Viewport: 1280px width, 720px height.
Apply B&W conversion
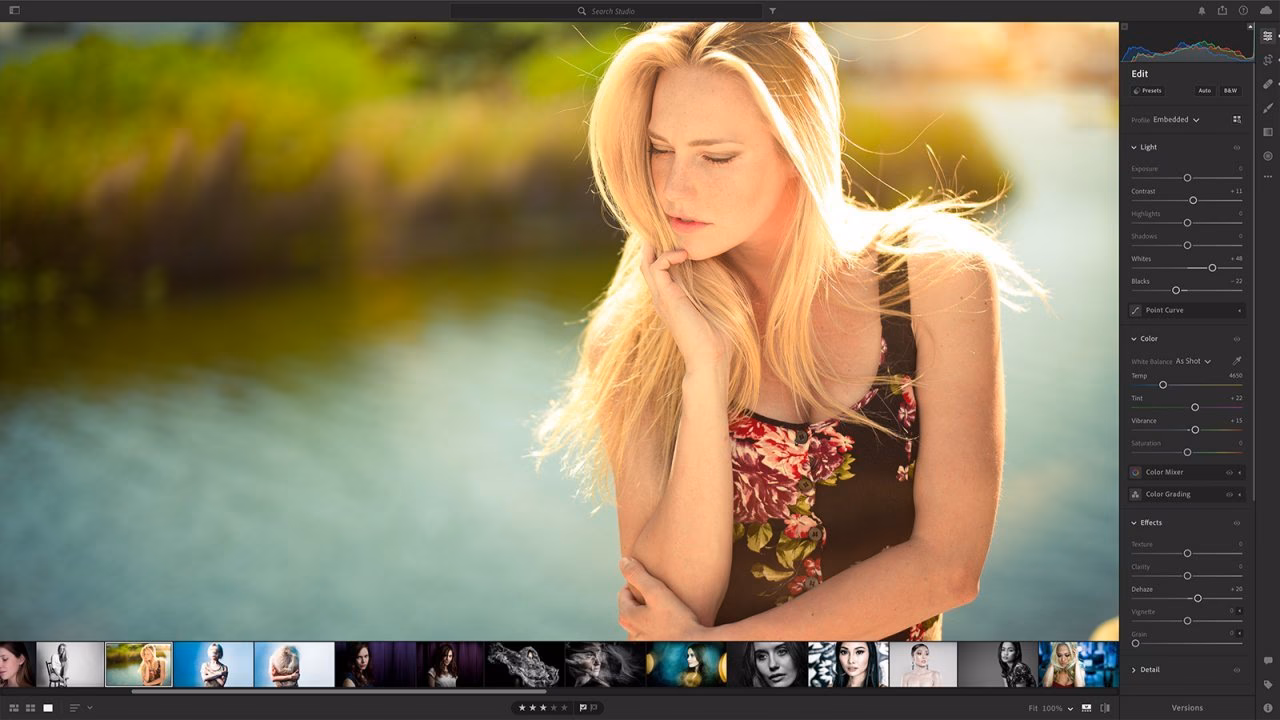(1231, 90)
